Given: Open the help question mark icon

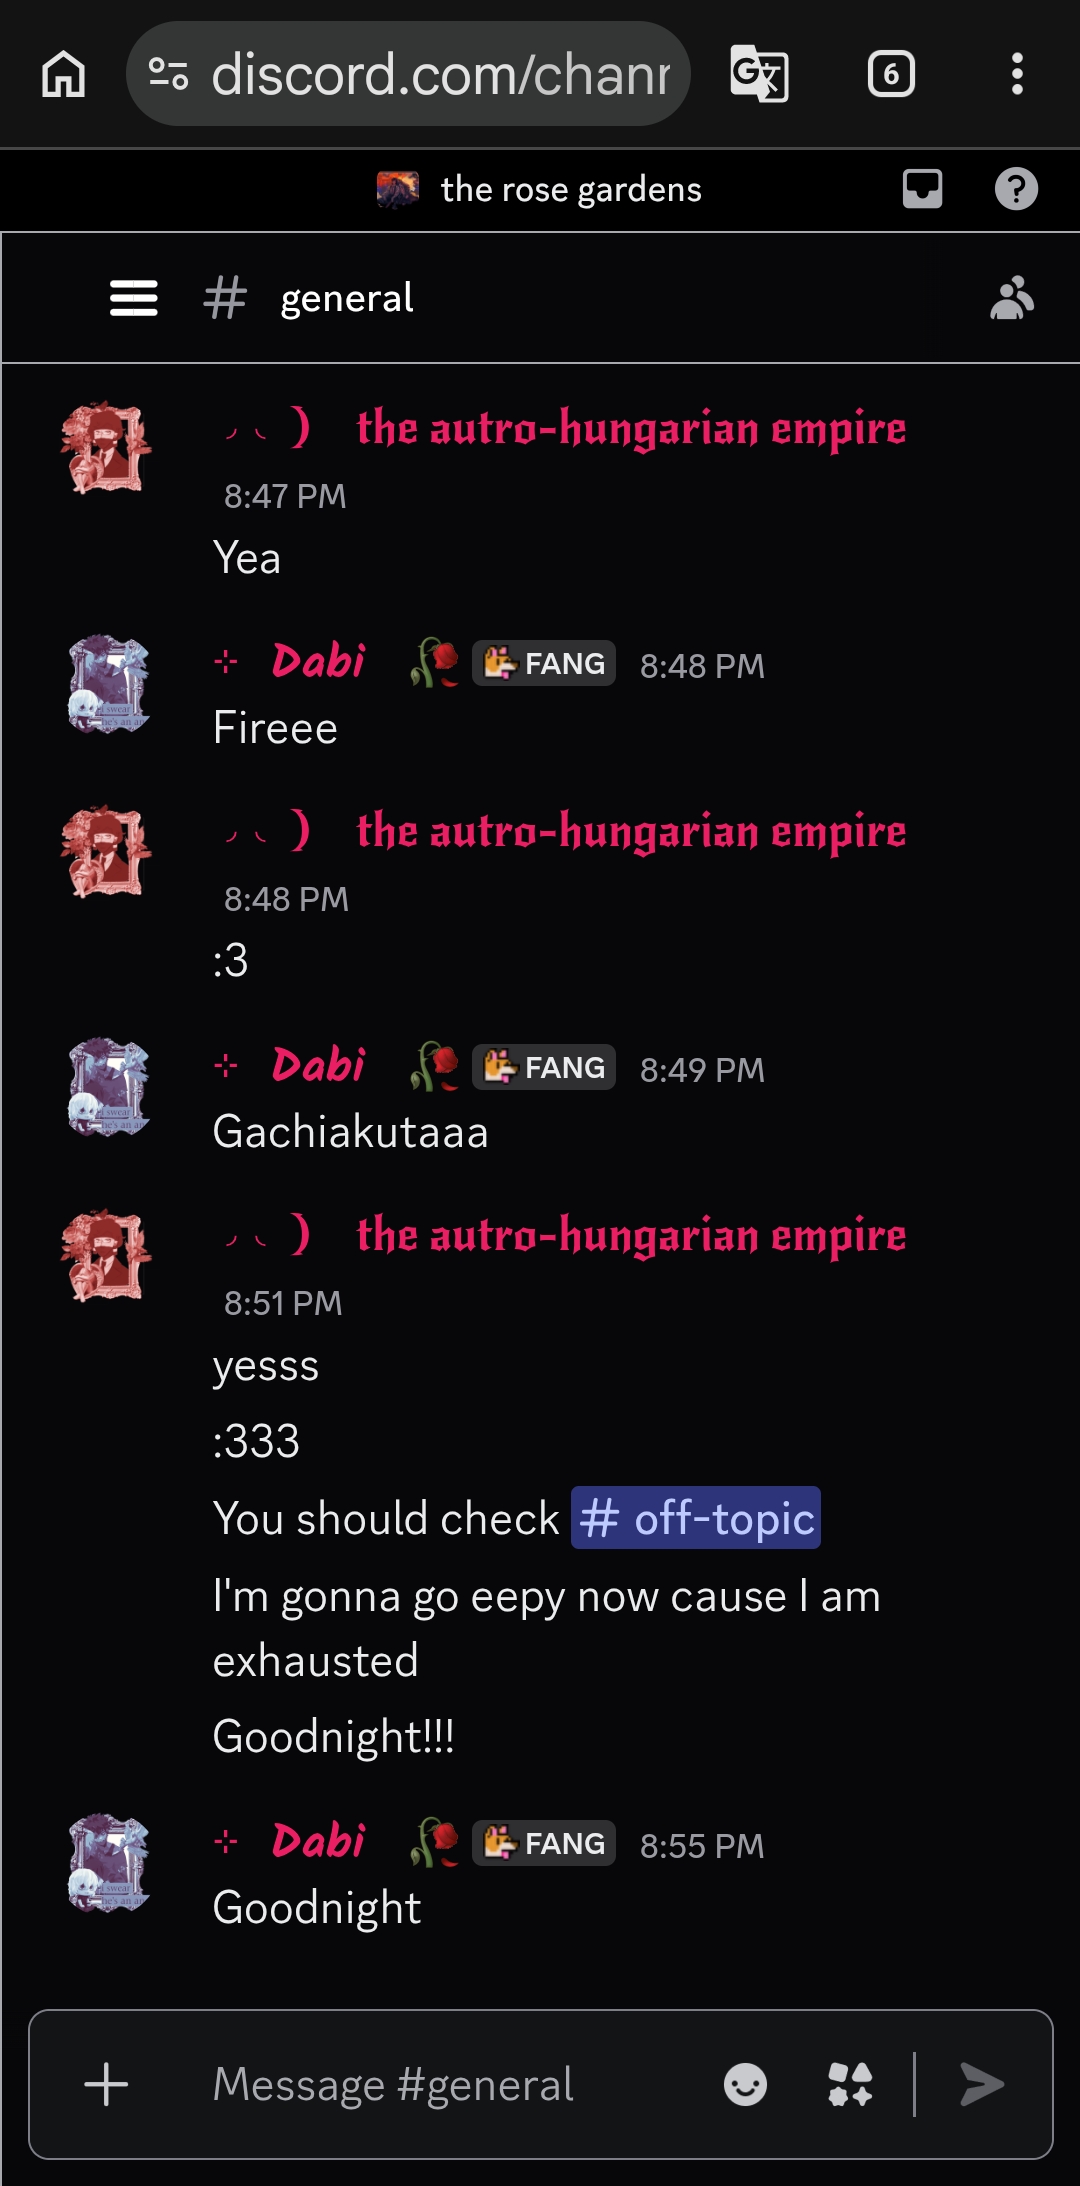Looking at the screenshot, I should (x=1016, y=189).
